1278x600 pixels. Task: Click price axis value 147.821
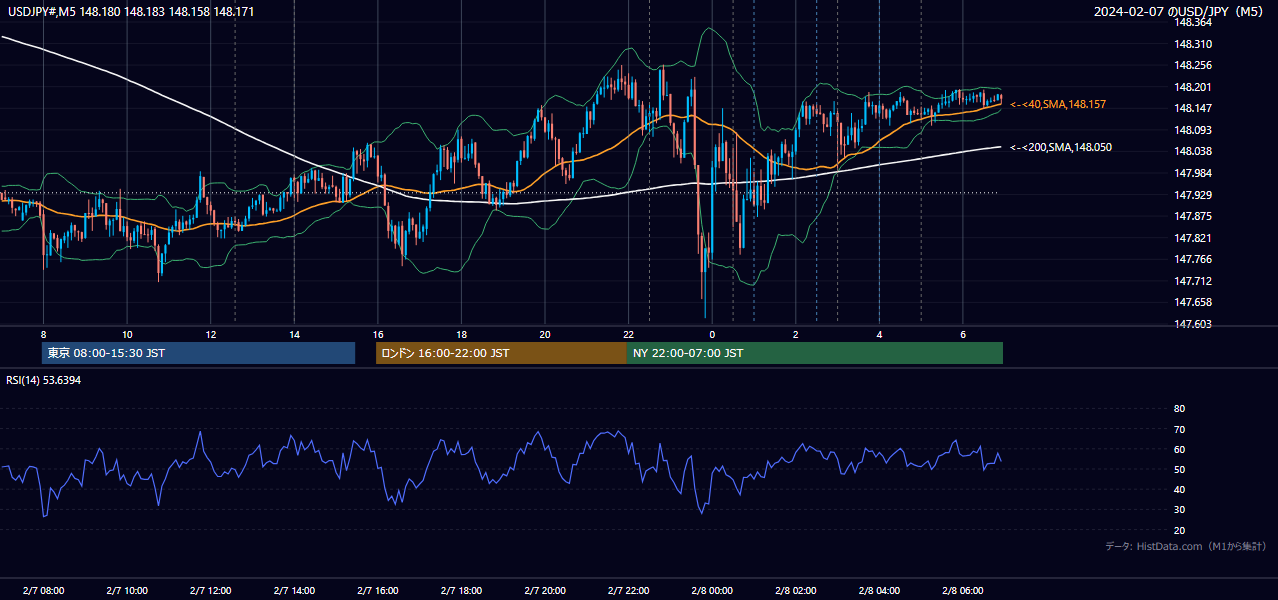coord(1192,238)
